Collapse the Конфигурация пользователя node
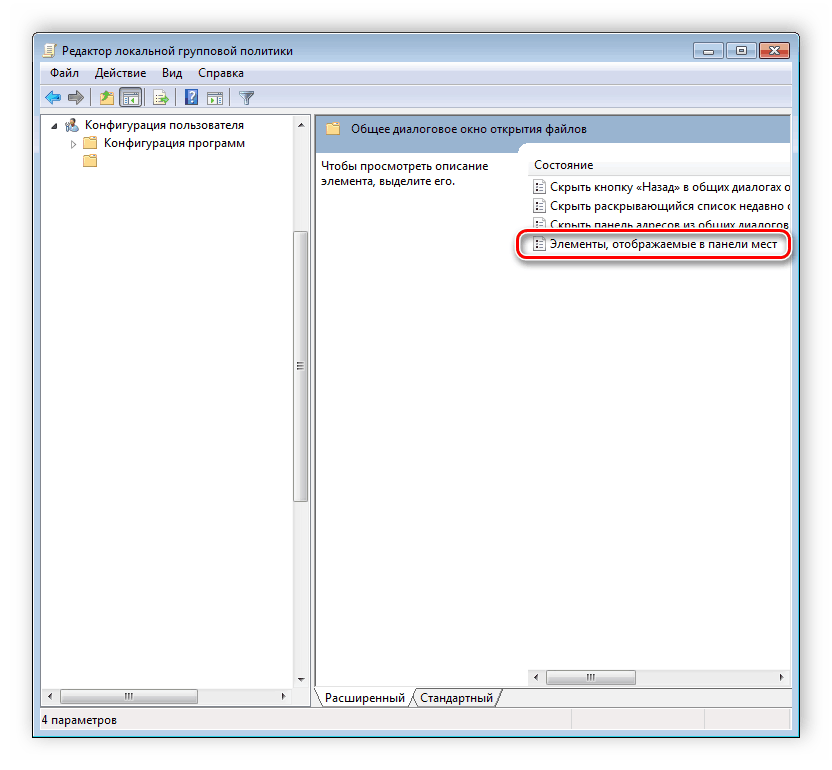The height and width of the screenshot is (770, 832). pyautogui.click(x=55, y=126)
